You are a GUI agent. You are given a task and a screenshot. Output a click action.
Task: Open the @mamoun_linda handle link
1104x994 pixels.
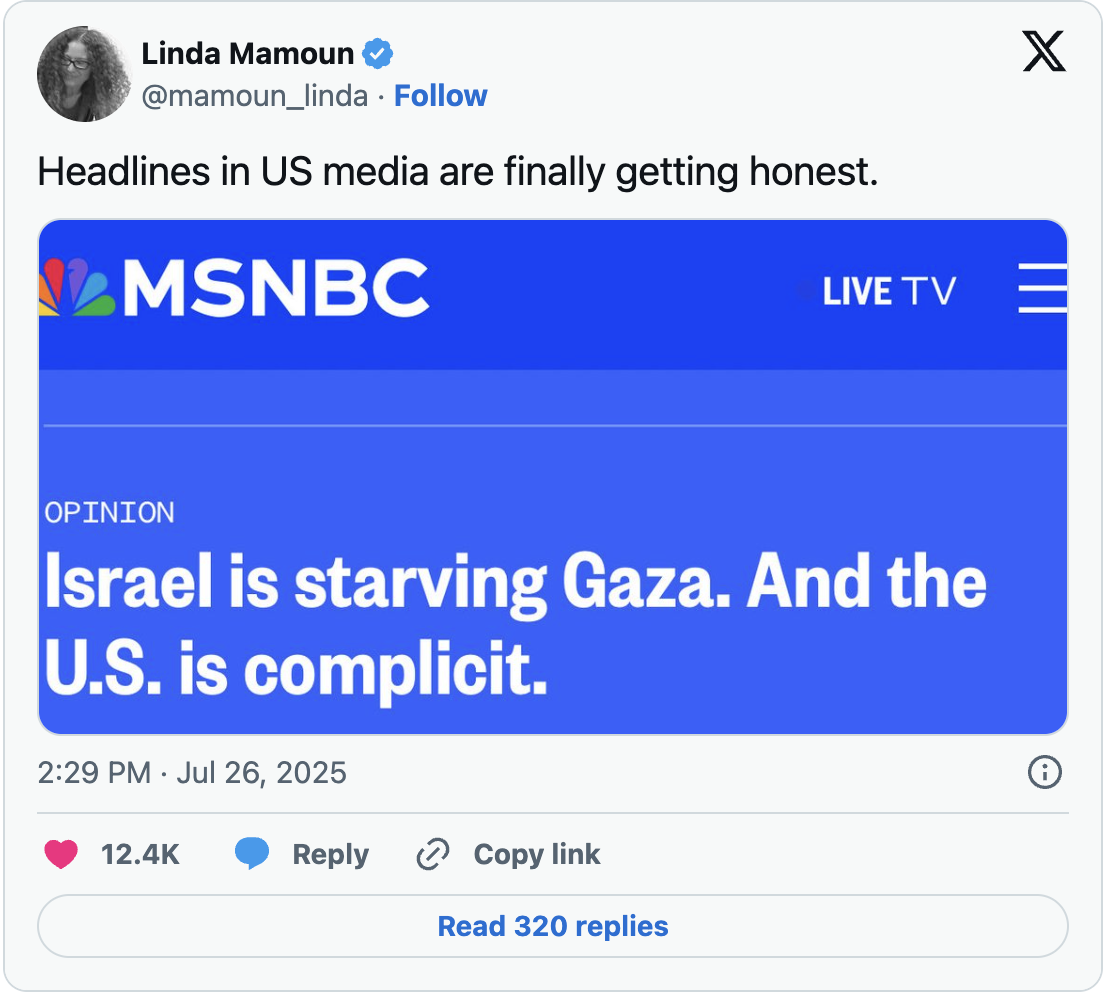click(255, 96)
